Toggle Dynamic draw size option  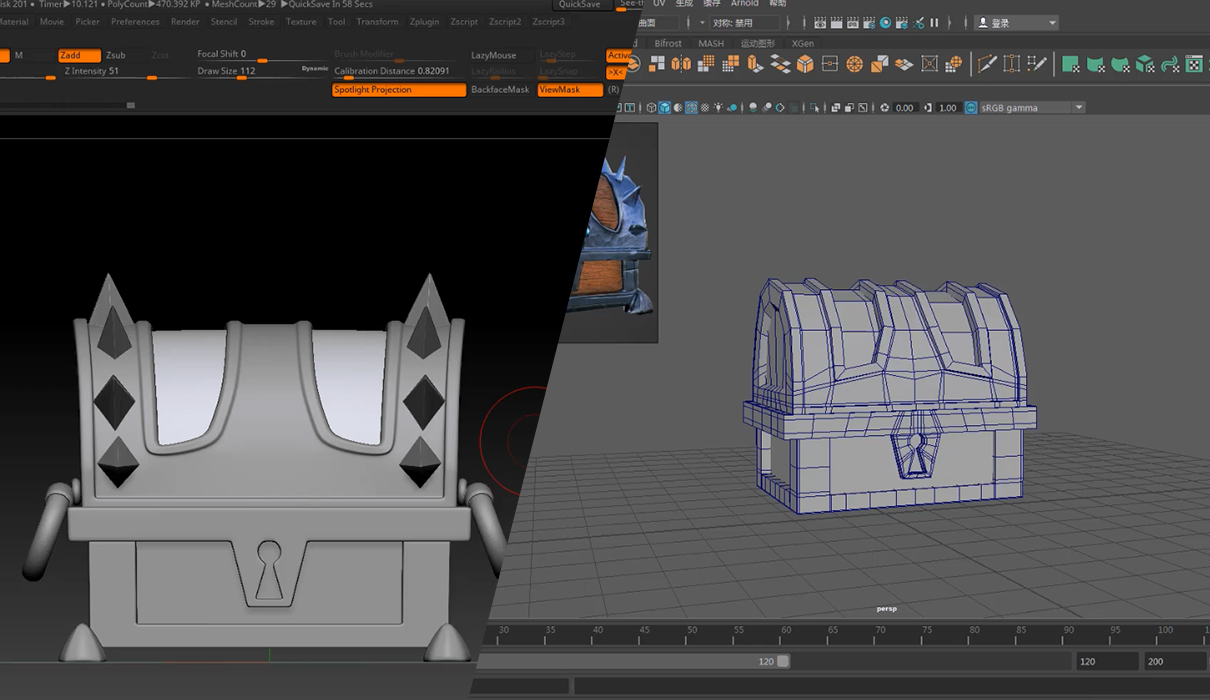pos(315,69)
